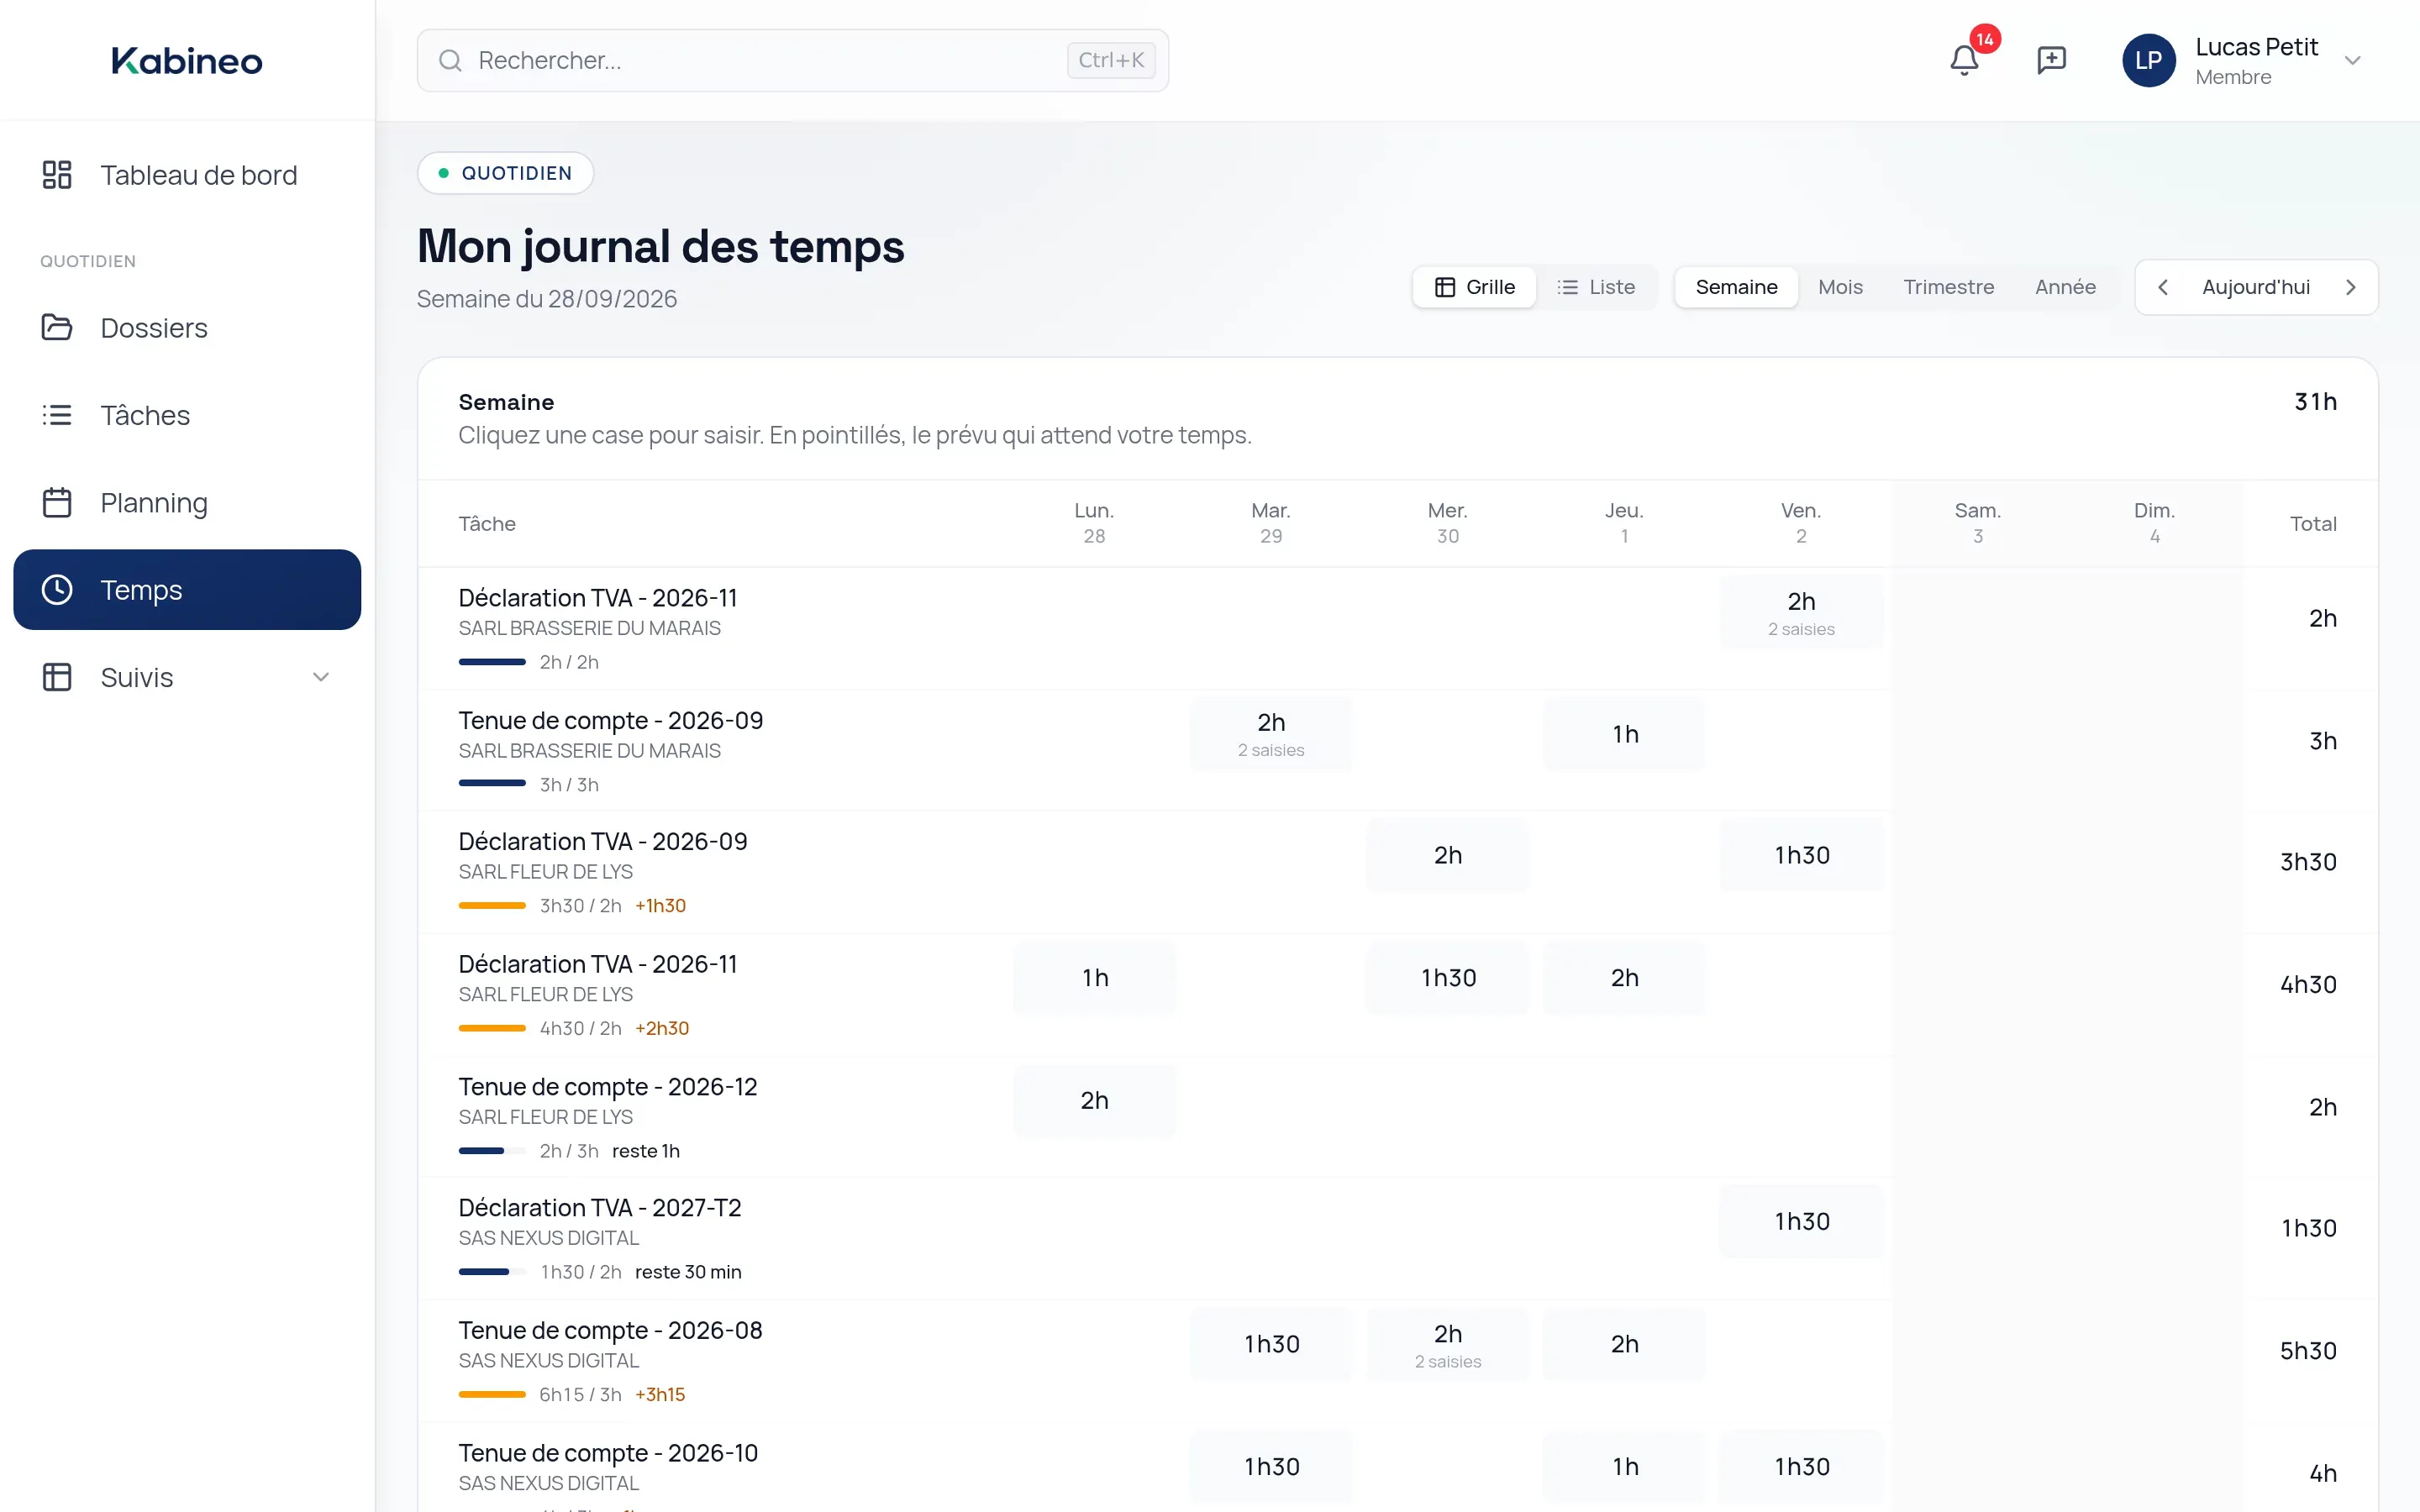Open Planning in the sidebar
Viewport: 2420px width, 1512px height.
187,502
